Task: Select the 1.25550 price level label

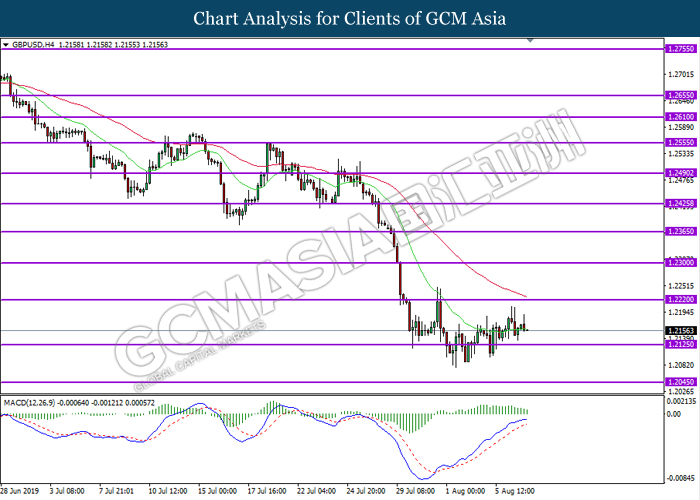Action: [681, 142]
